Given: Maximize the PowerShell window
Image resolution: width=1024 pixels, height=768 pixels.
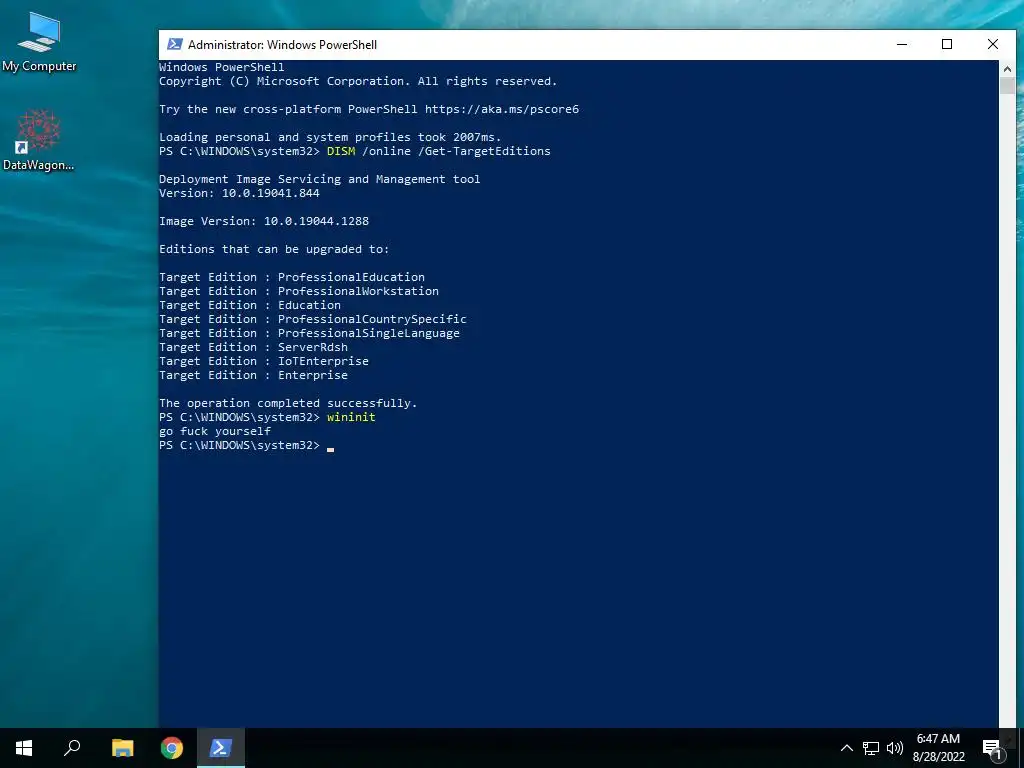Looking at the screenshot, I should click(947, 44).
